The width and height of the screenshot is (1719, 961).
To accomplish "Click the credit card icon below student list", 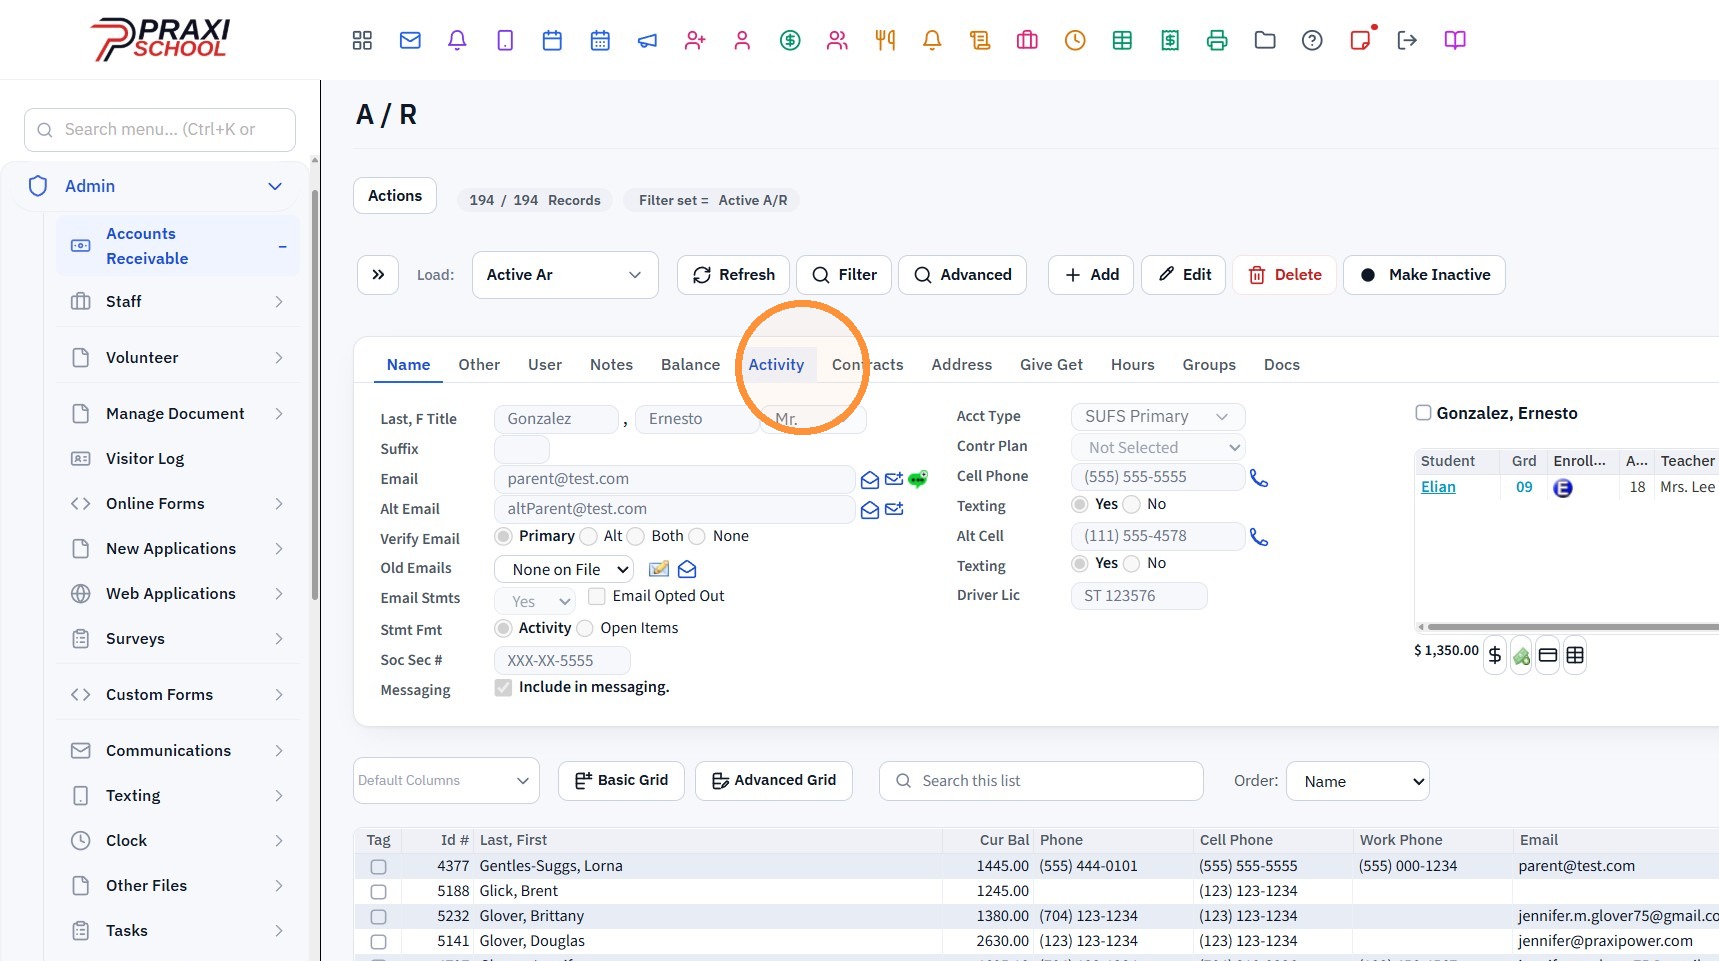I will pyautogui.click(x=1548, y=655).
